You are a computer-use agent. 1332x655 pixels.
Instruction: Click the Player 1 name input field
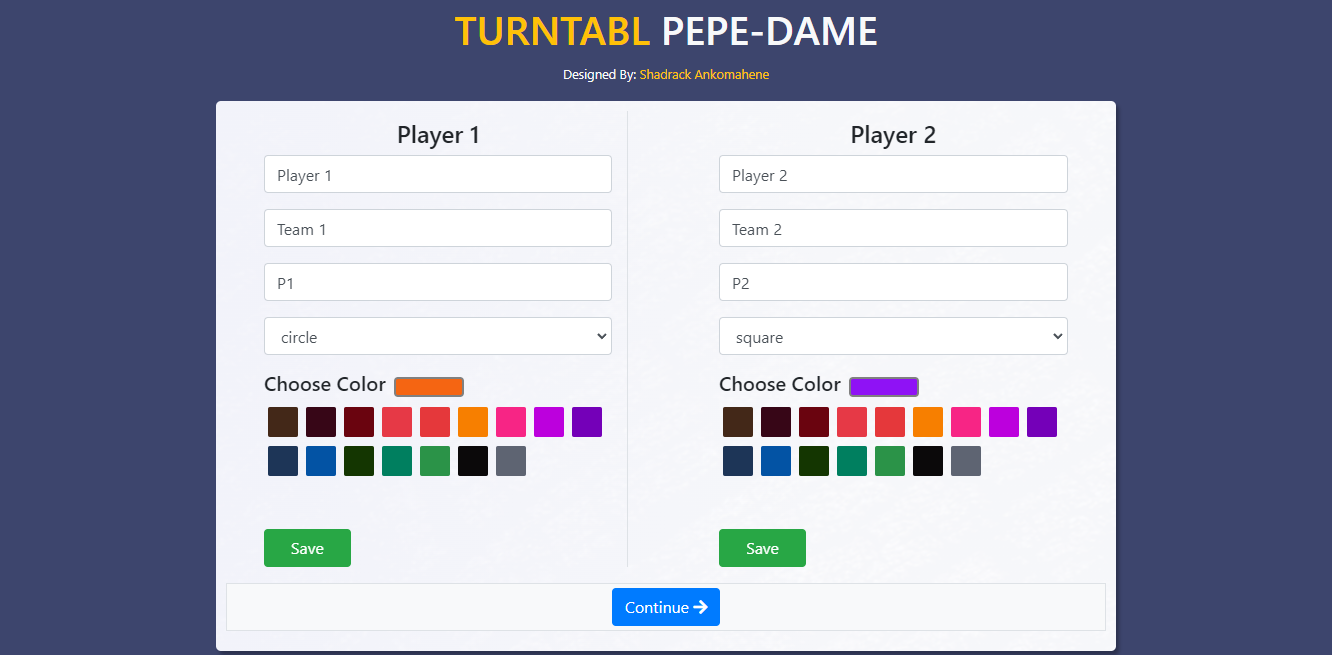[437, 174]
